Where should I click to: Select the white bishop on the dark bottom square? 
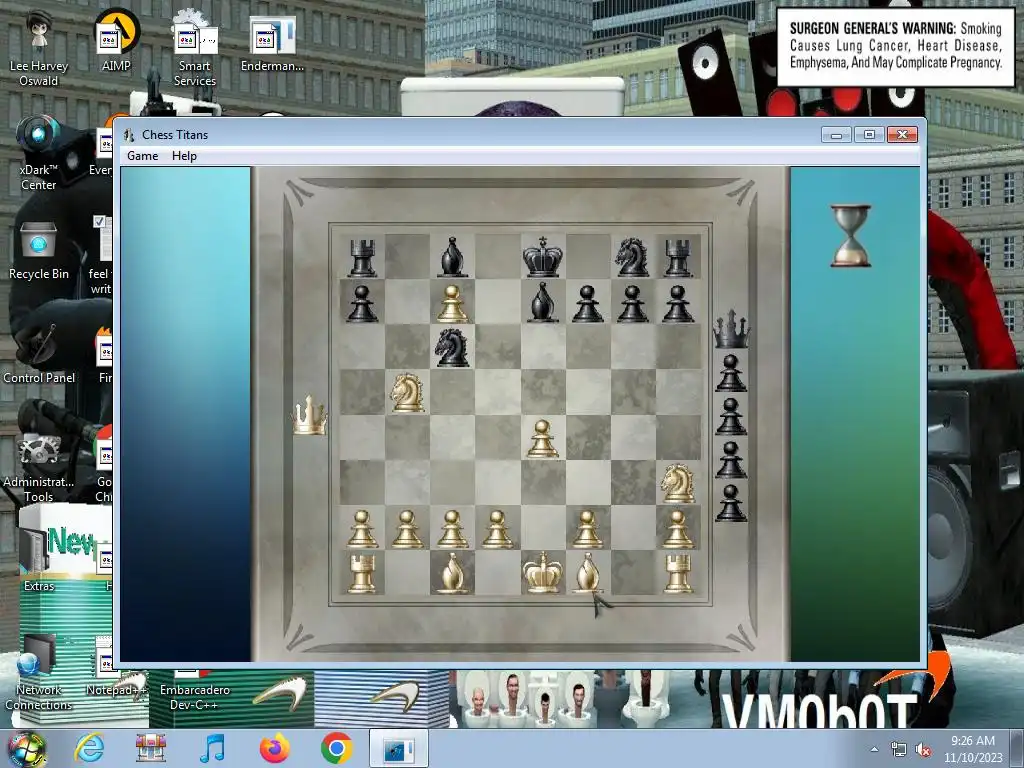coord(452,573)
